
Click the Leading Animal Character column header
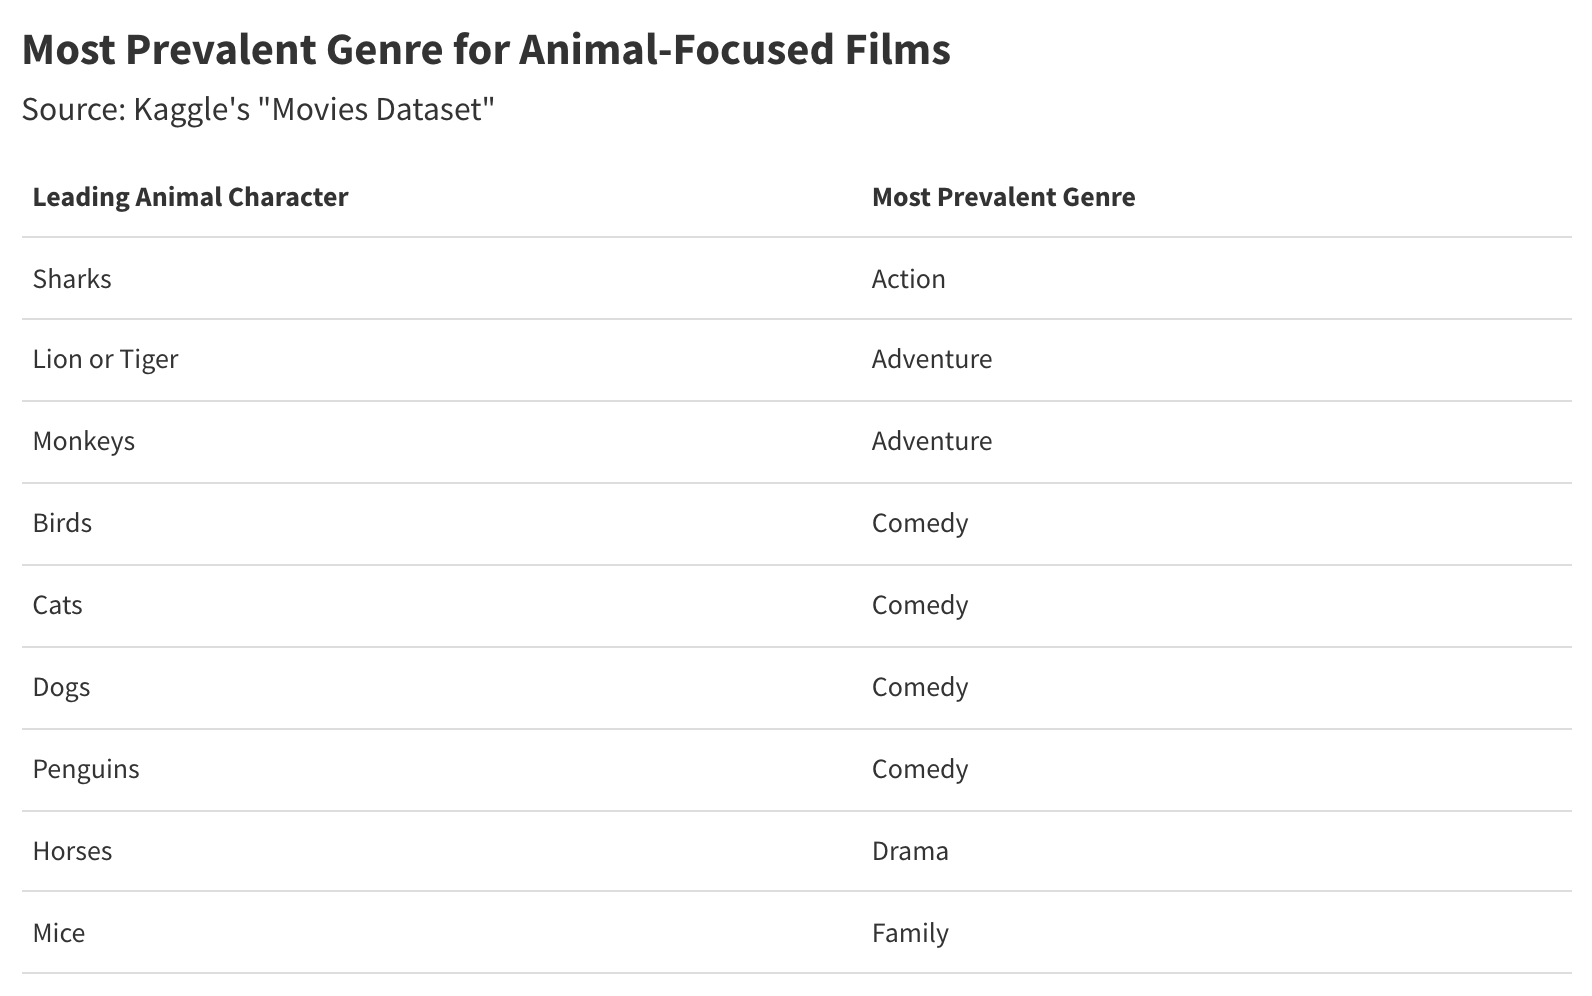190,197
